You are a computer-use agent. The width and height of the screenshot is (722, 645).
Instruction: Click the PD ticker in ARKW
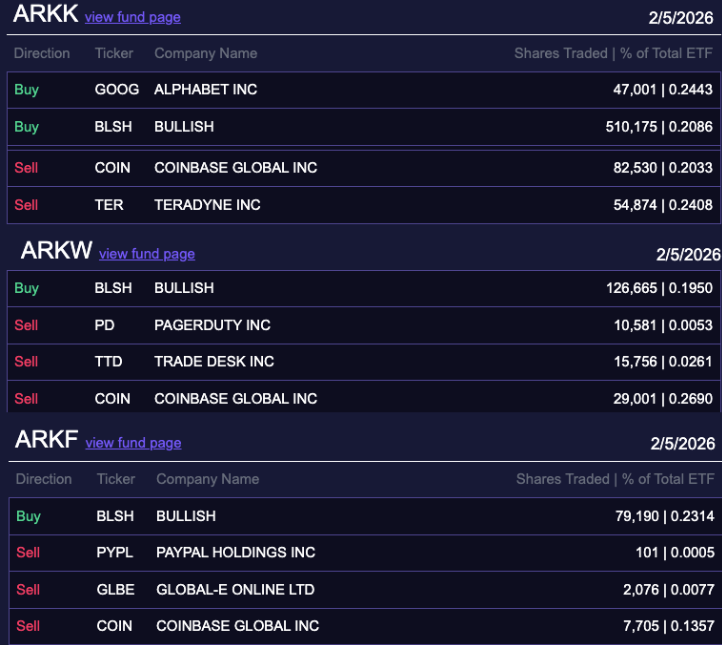click(105, 325)
